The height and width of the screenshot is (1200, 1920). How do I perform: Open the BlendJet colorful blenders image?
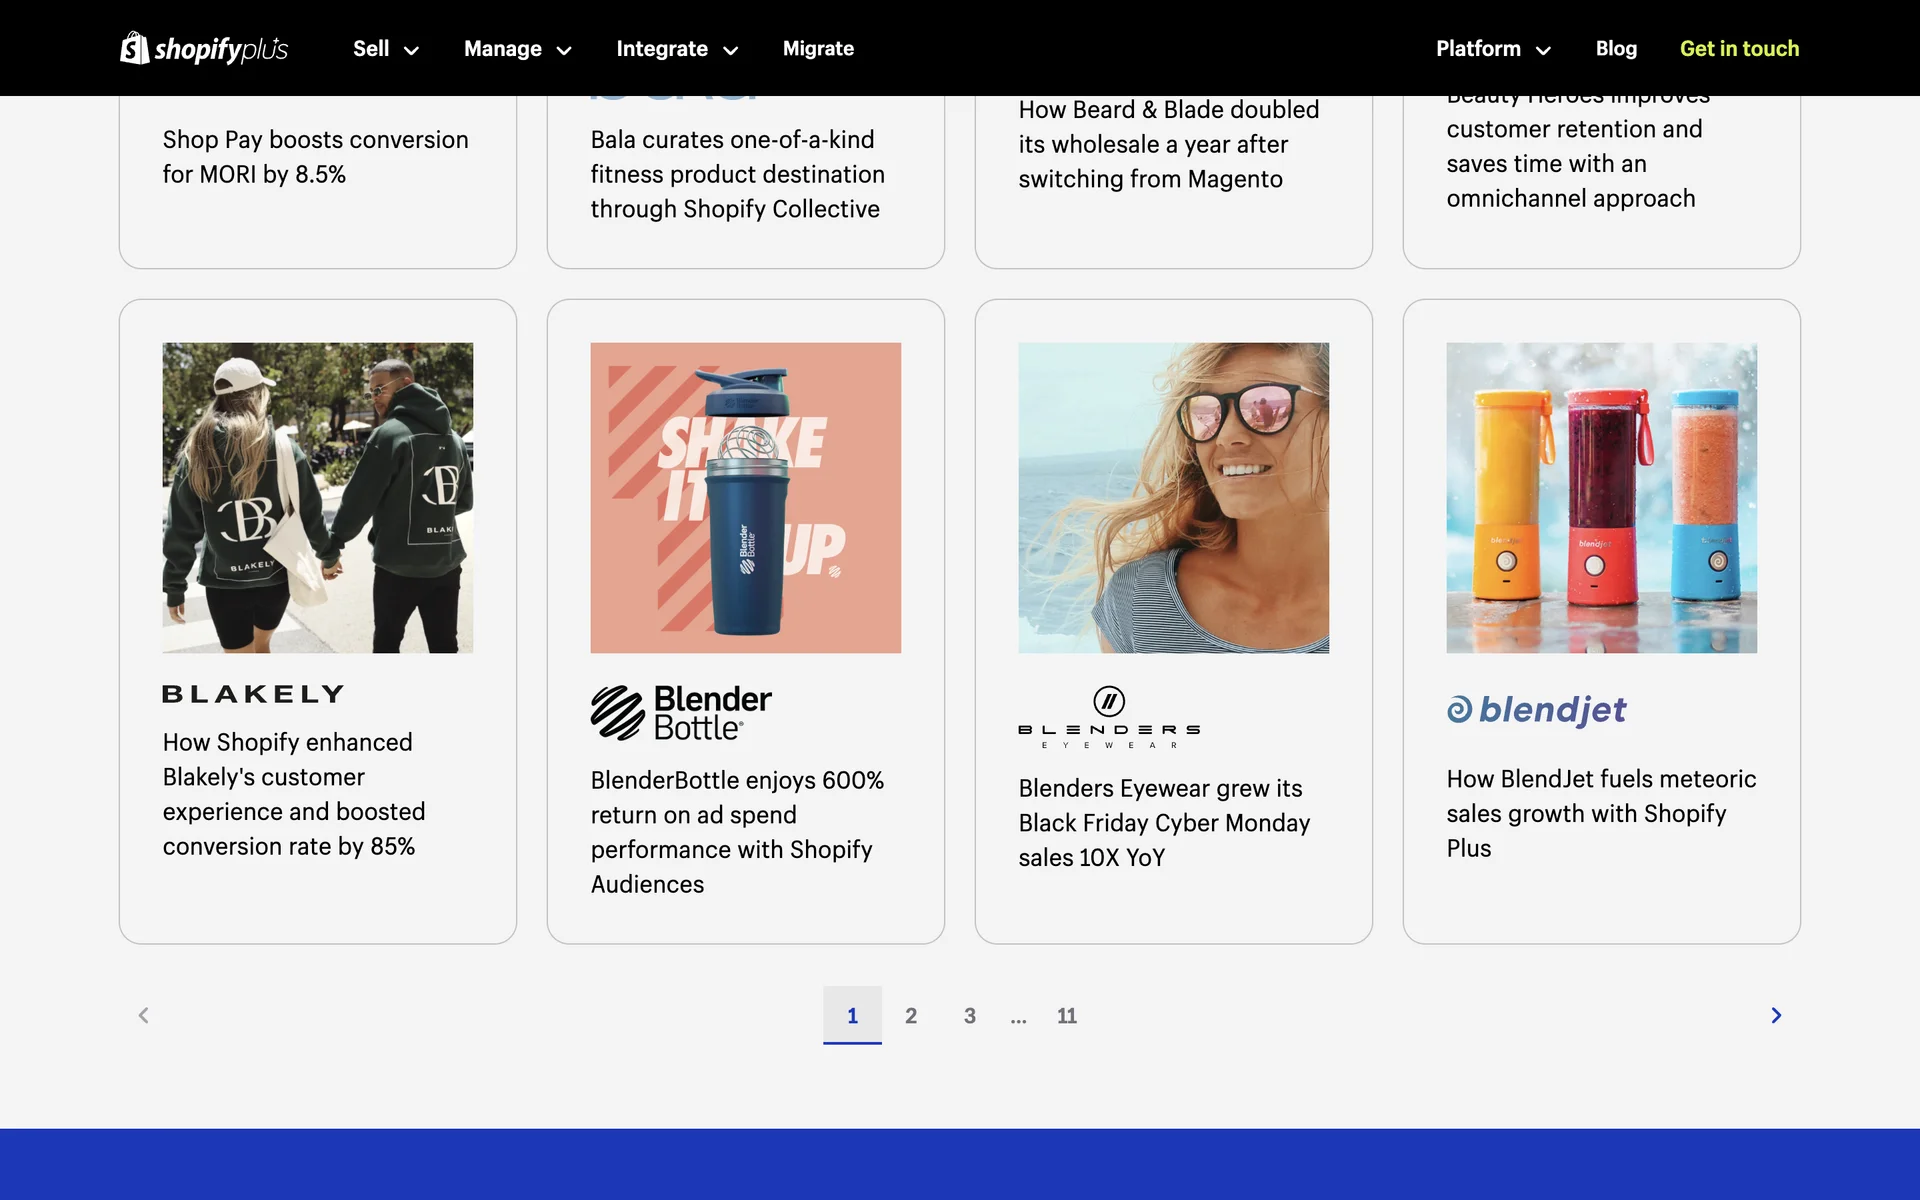pos(1601,498)
